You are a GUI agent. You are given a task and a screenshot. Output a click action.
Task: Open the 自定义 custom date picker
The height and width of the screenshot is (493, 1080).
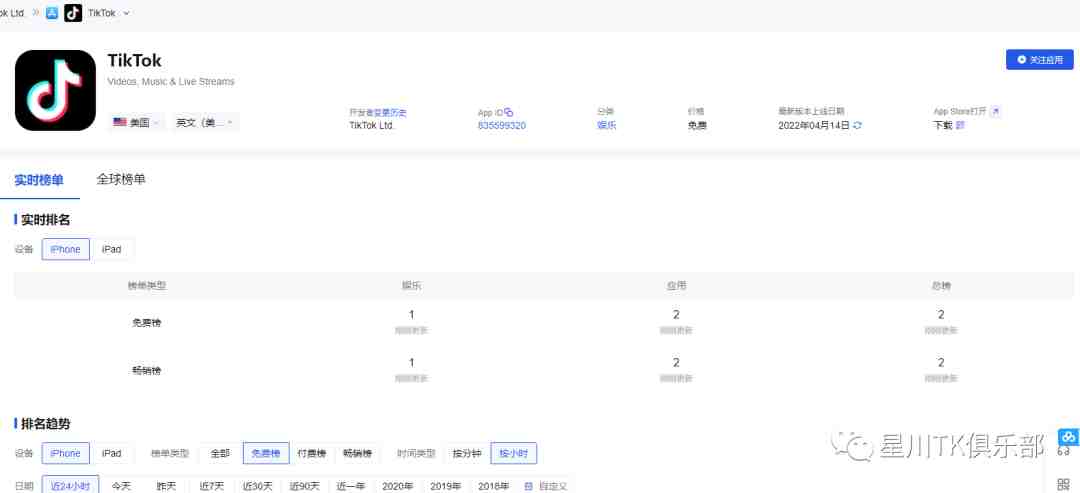[x=552, y=486]
